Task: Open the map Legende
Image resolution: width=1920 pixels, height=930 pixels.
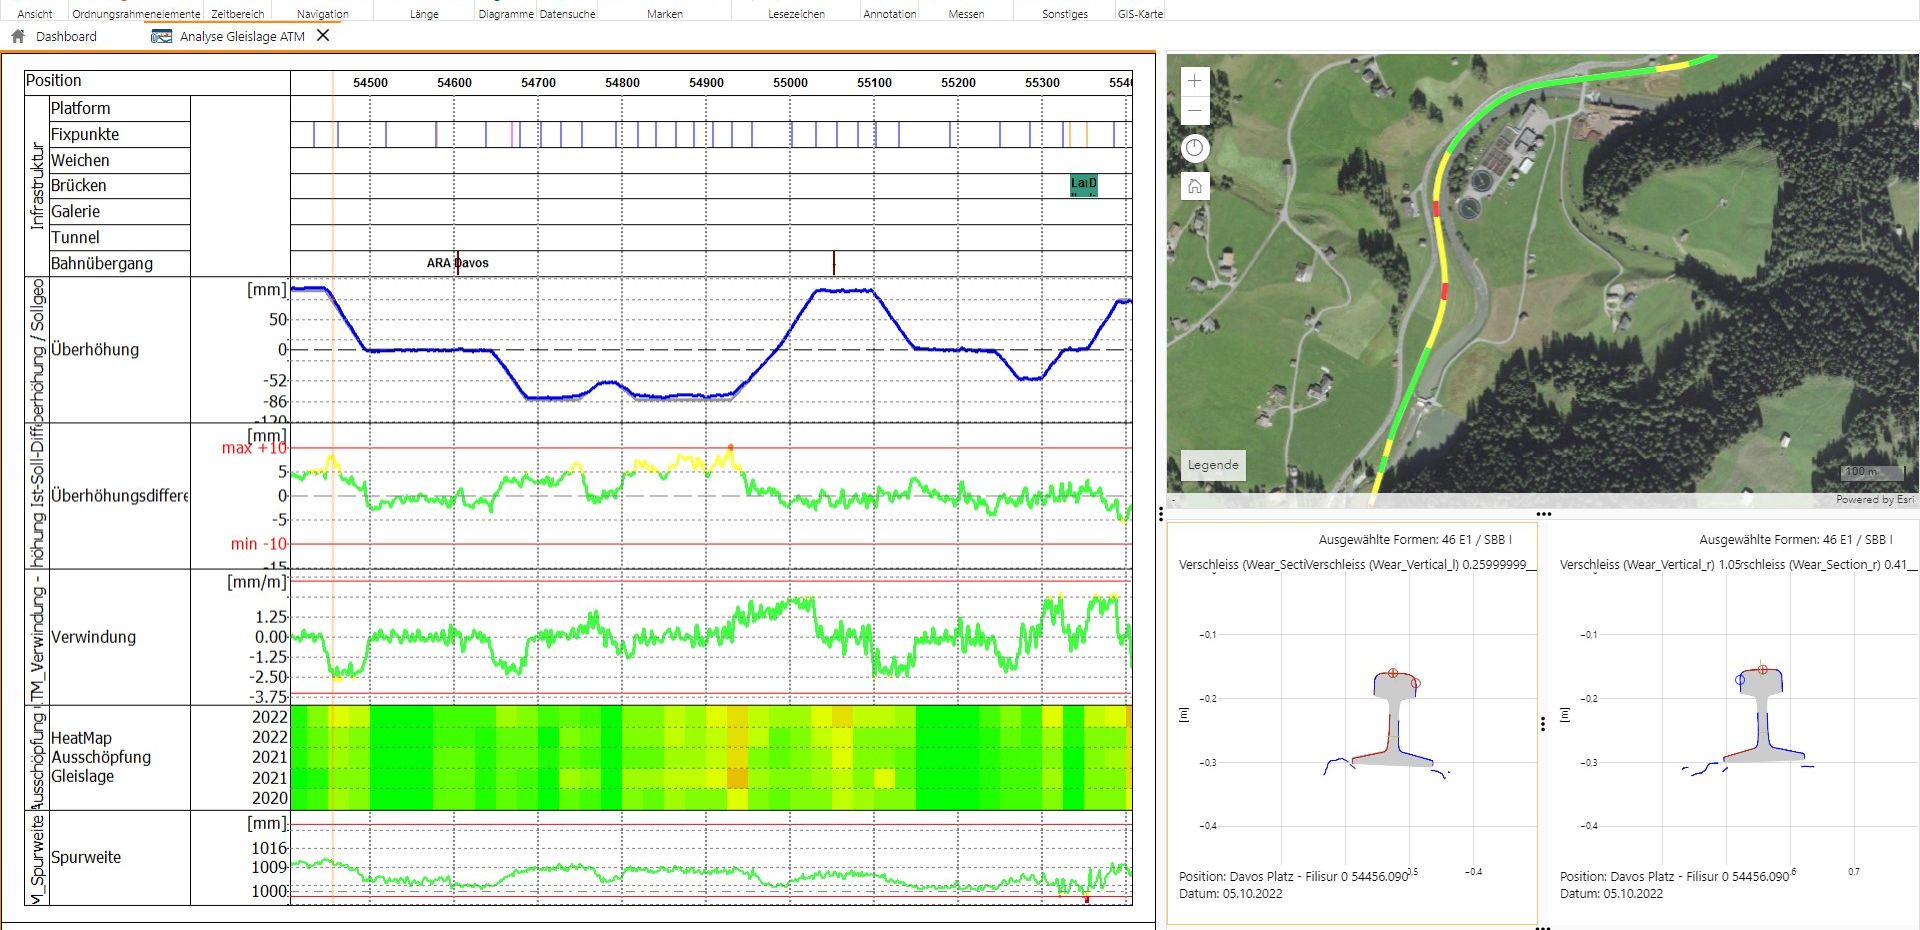Action: 1213,465
